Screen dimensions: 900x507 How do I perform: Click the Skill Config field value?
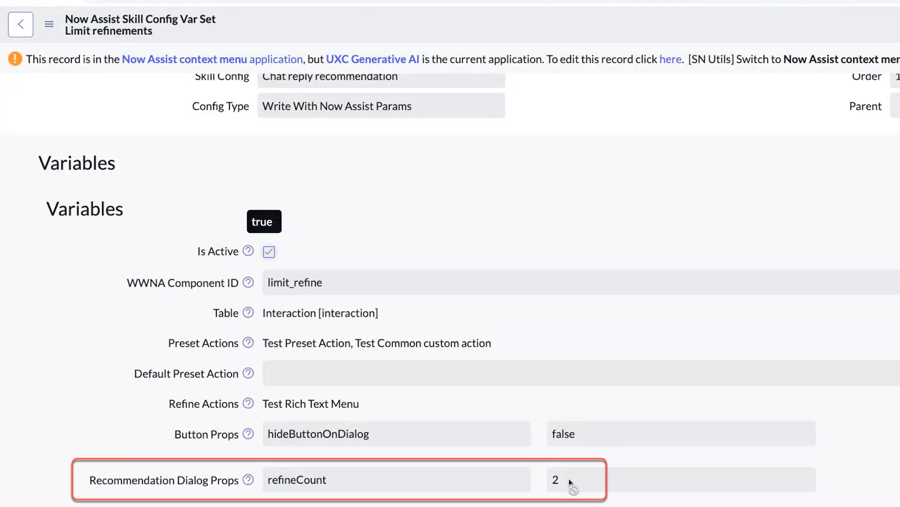(x=381, y=78)
